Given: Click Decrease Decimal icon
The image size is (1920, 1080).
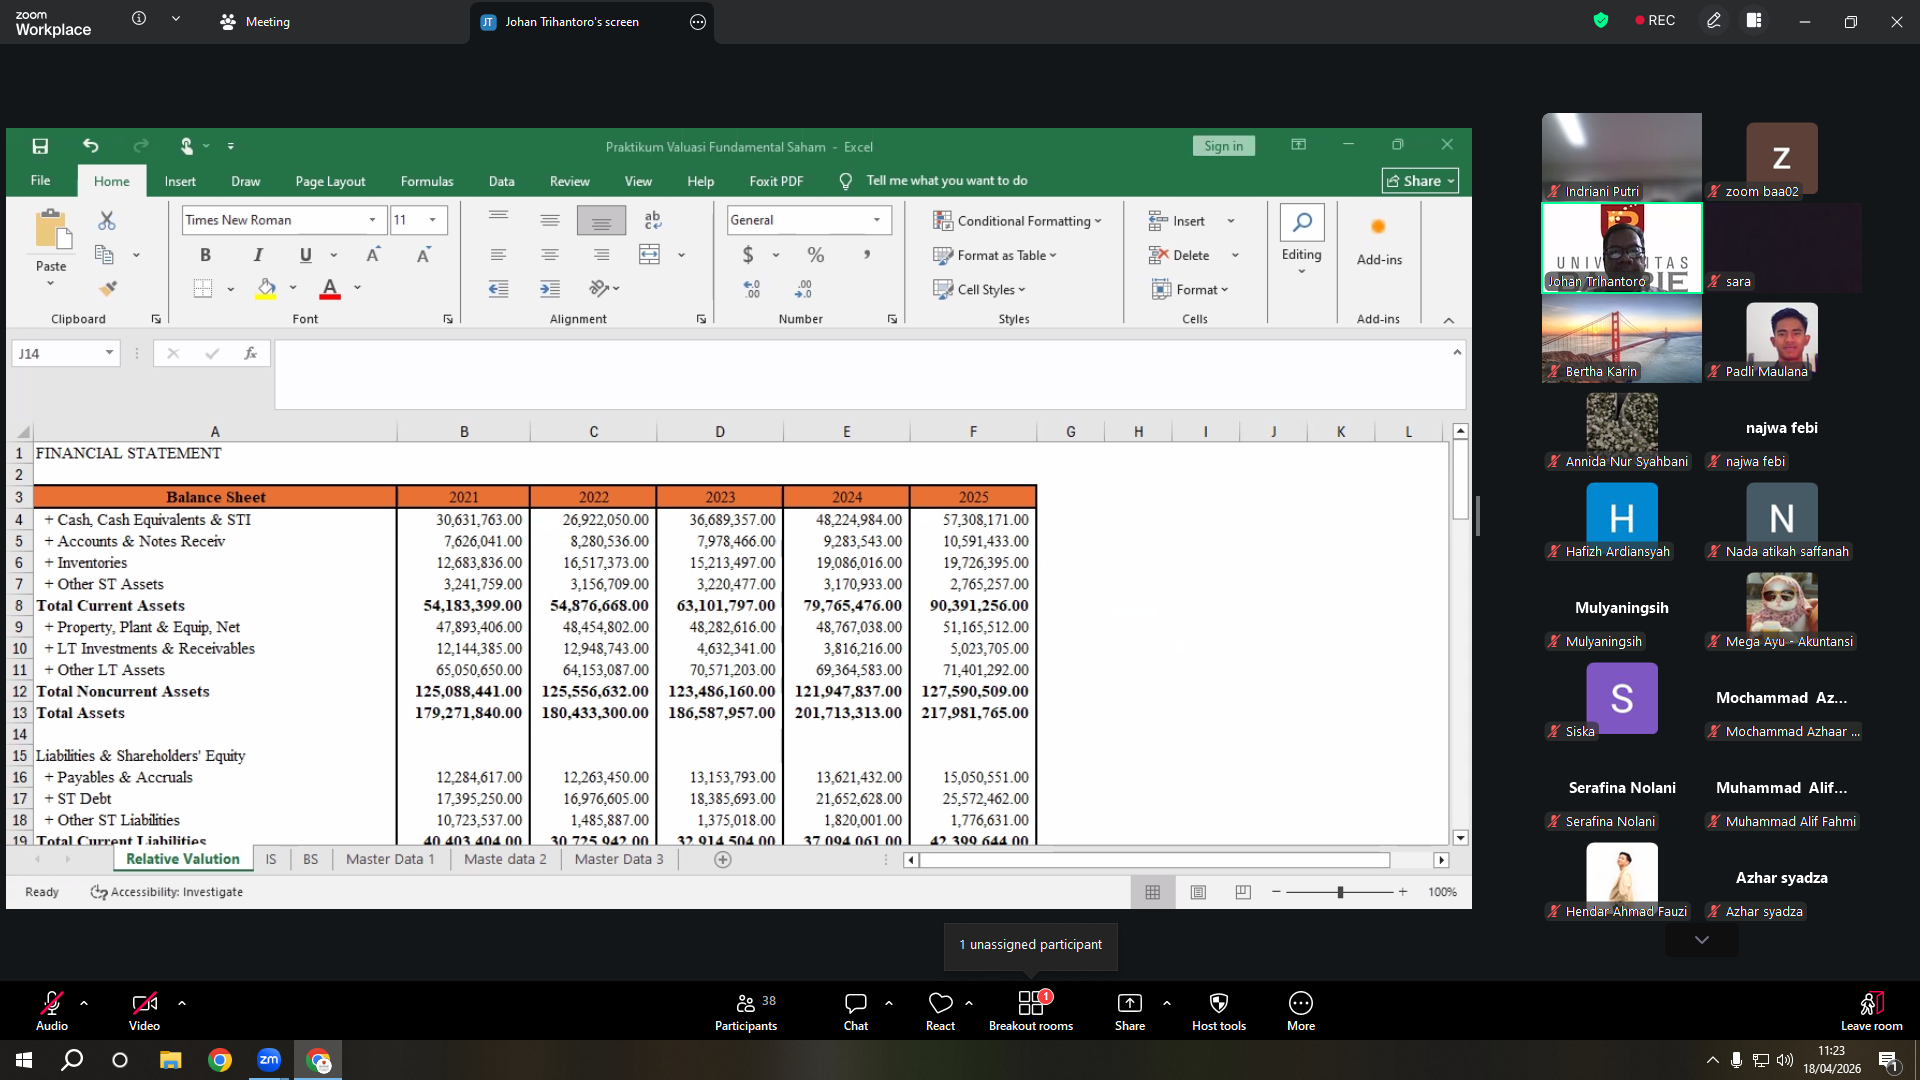Looking at the screenshot, I should (x=803, y=289).
